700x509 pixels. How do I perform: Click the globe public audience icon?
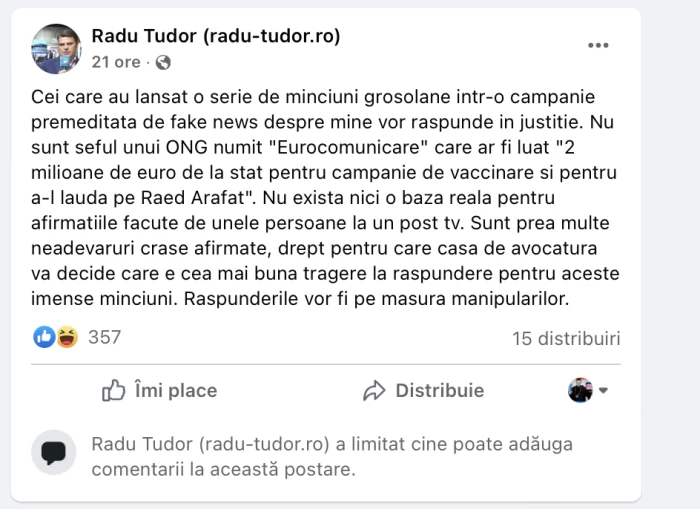pos(163,62)
